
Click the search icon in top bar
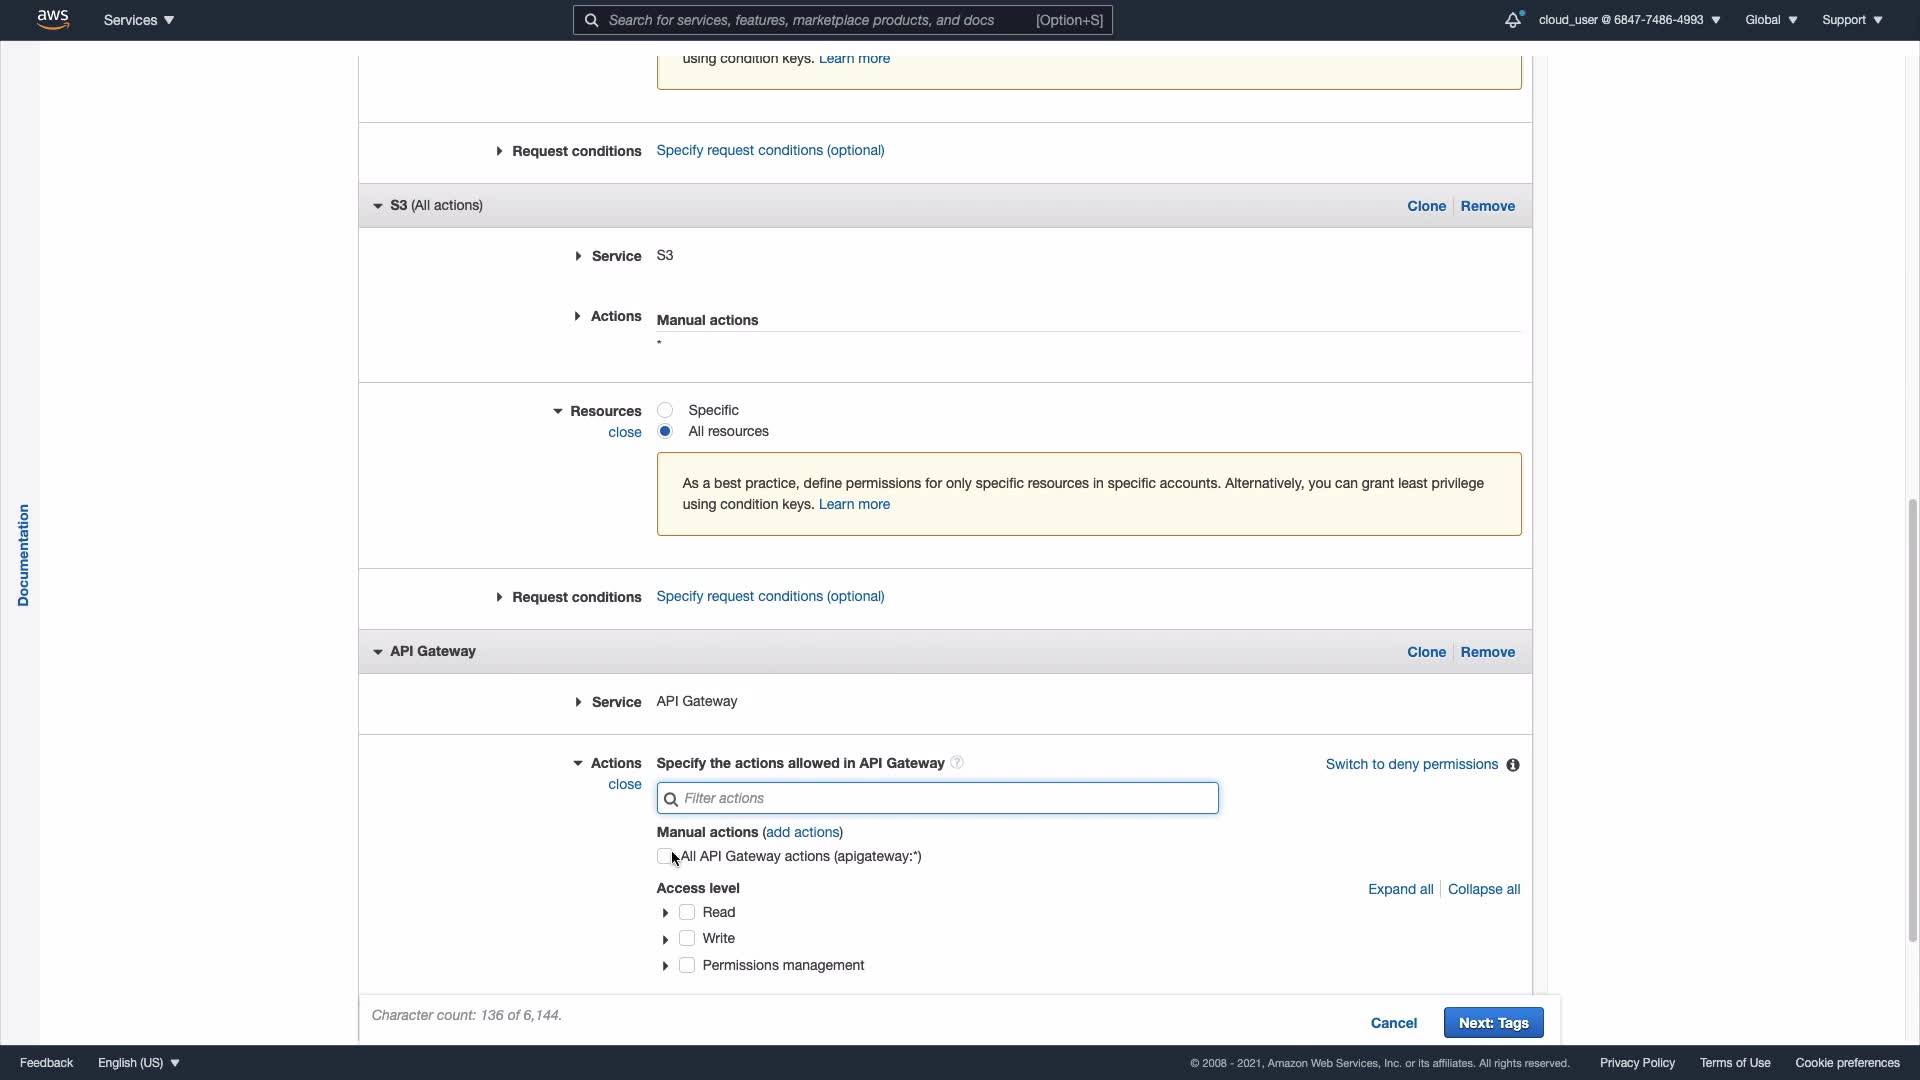(x=591, y=20)
